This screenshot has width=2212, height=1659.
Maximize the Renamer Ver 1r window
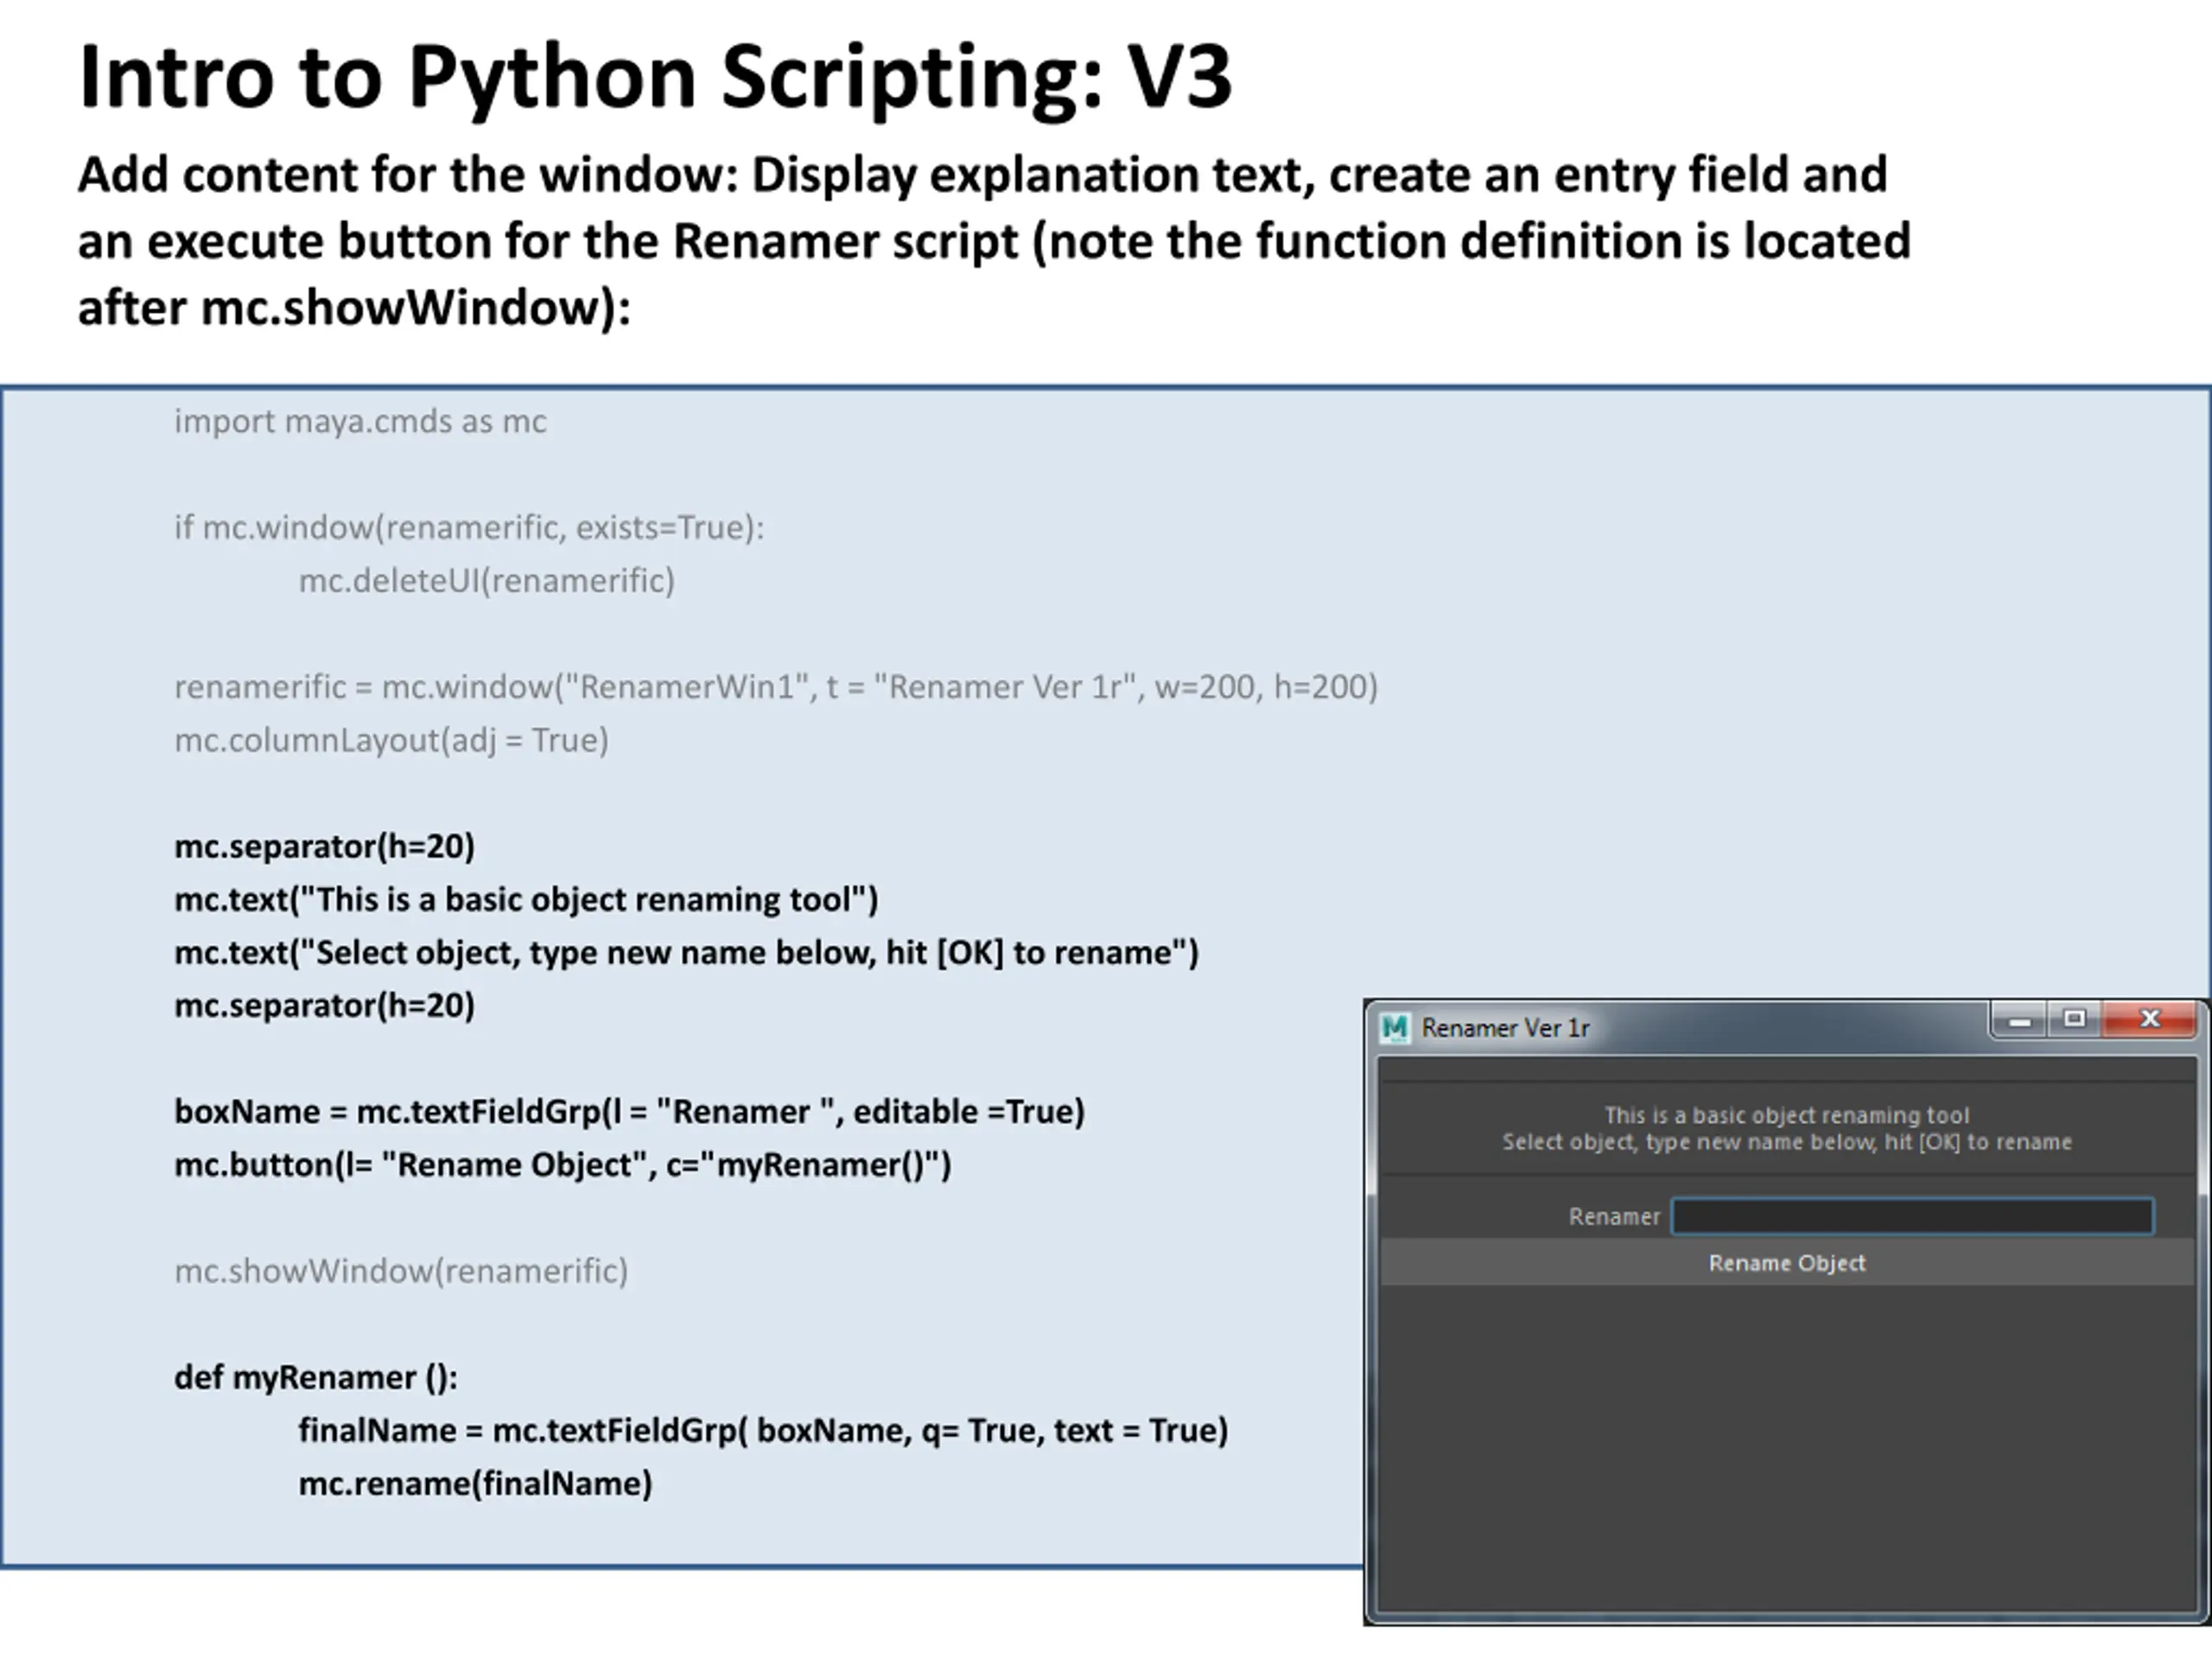pos(2074,1020)
